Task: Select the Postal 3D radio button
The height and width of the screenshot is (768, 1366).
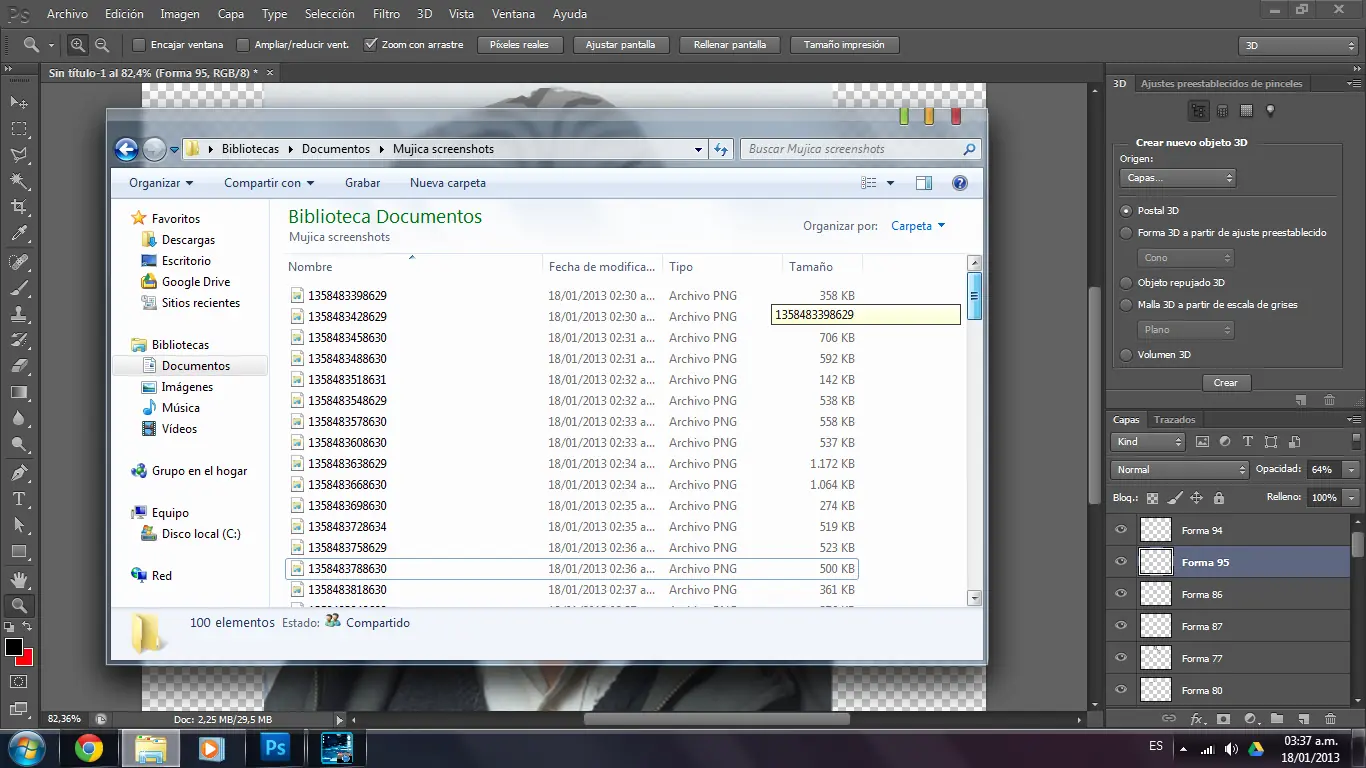Action: (1127, 211)
